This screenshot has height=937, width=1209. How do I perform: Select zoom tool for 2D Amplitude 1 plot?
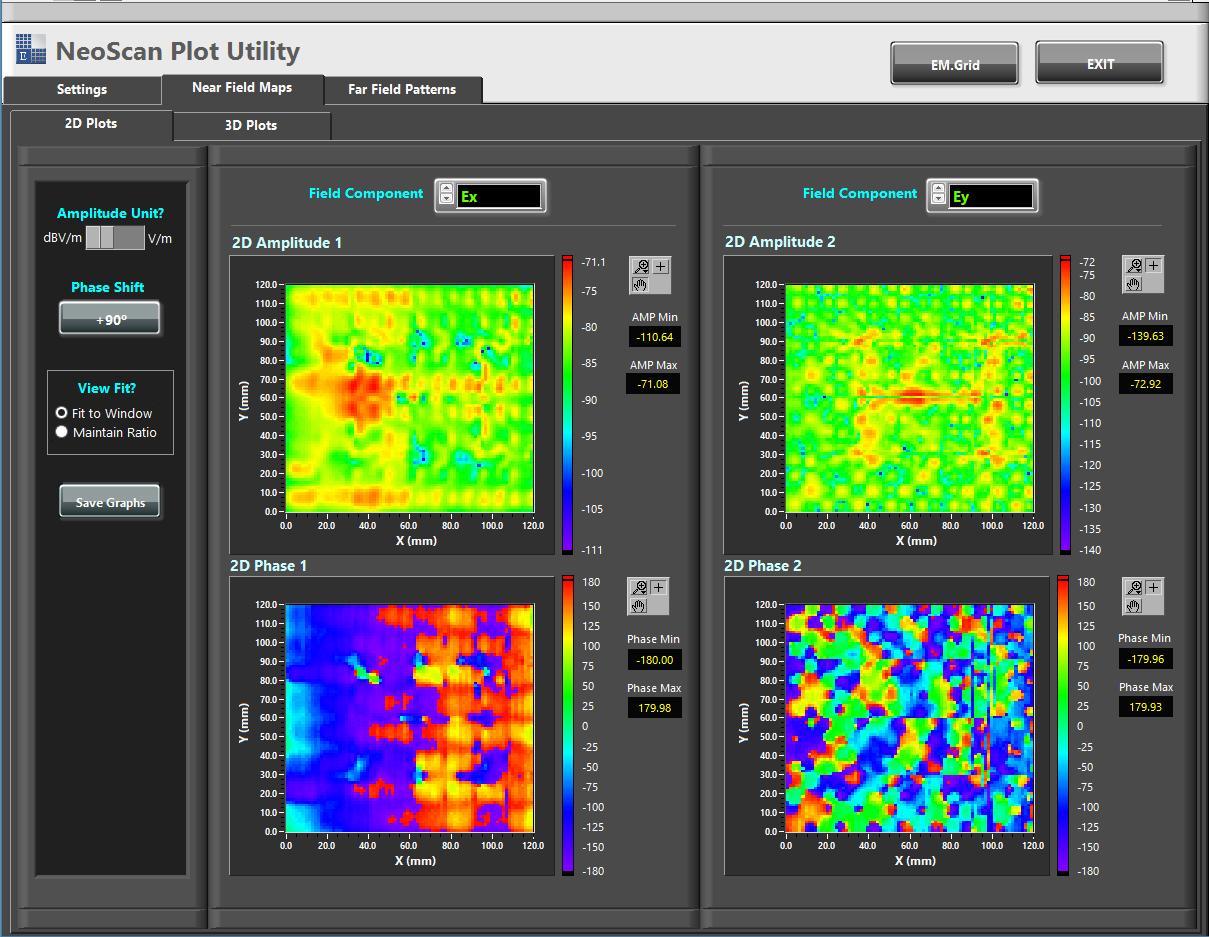pos(641,266)
